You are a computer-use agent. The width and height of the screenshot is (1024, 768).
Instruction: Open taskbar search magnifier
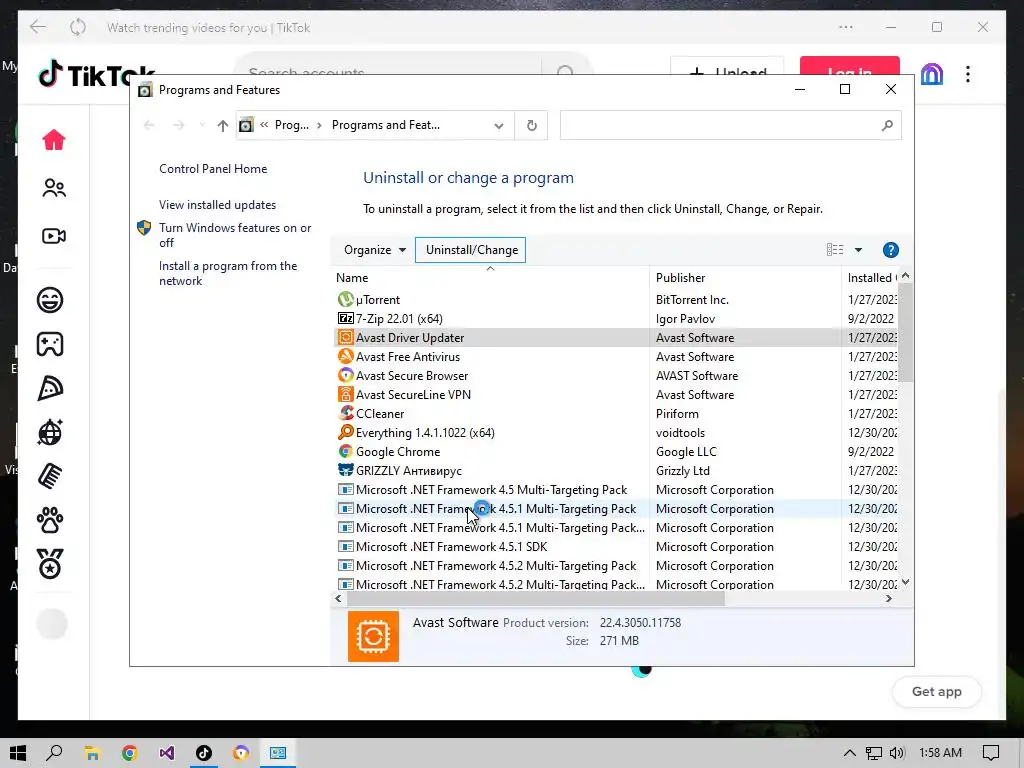pos(55,753)
